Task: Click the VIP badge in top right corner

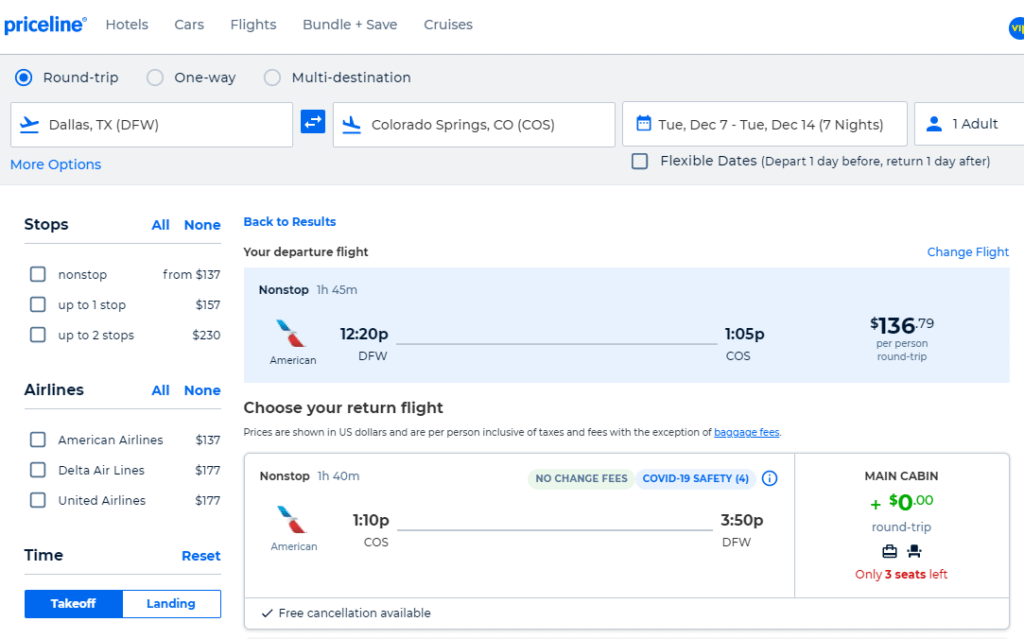Action: pos(1016,30)
